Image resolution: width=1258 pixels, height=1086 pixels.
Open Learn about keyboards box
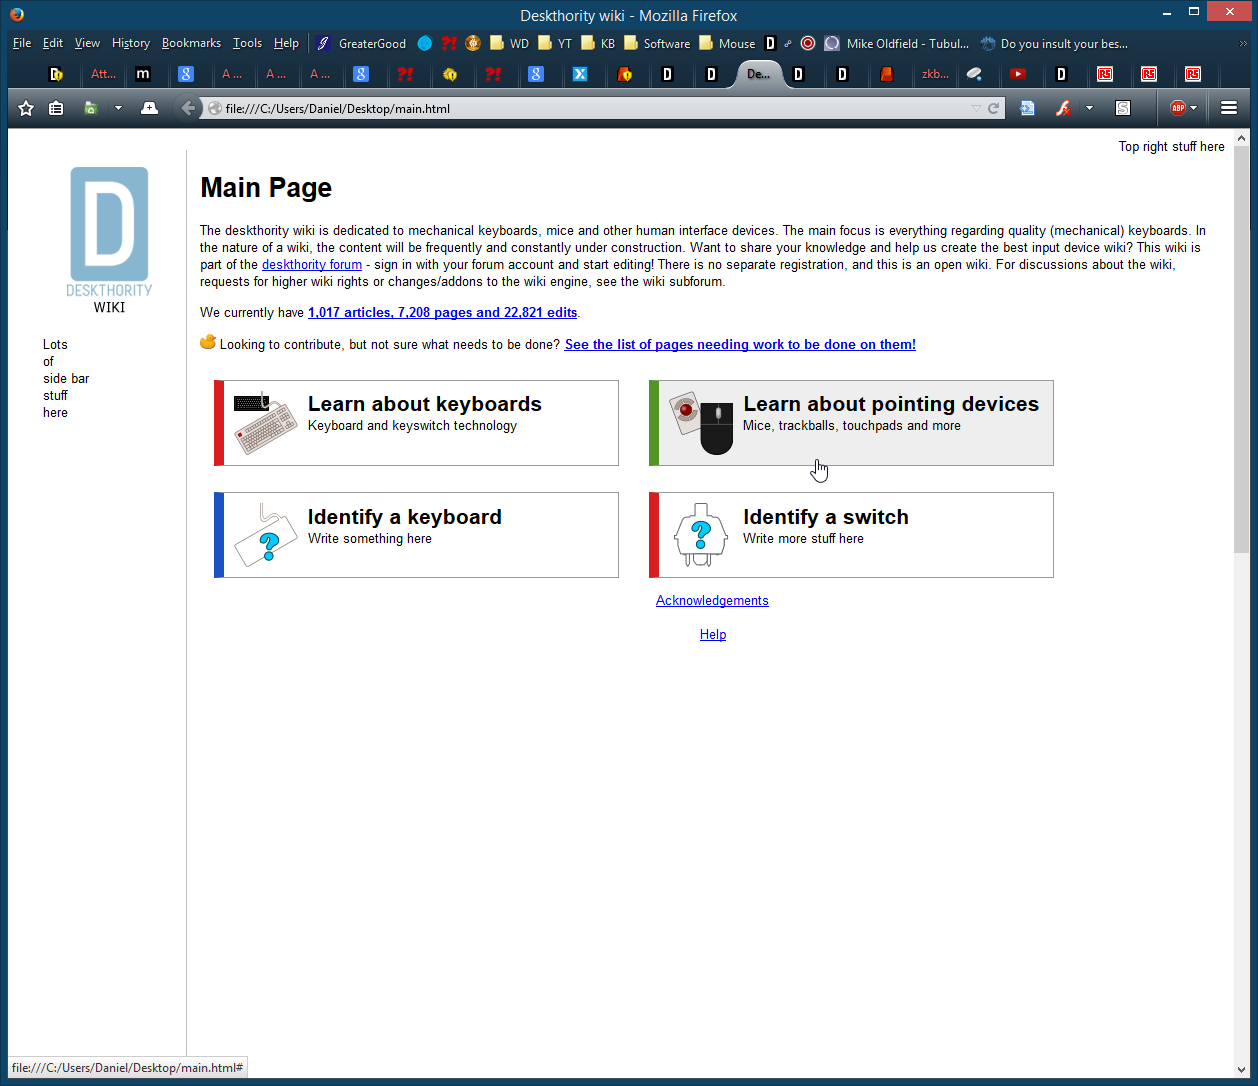416,423
